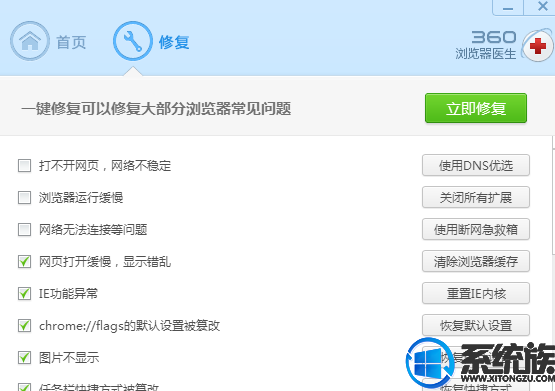Close the browser doctor window
555x391 pixels.
click(x=542, y=6)
